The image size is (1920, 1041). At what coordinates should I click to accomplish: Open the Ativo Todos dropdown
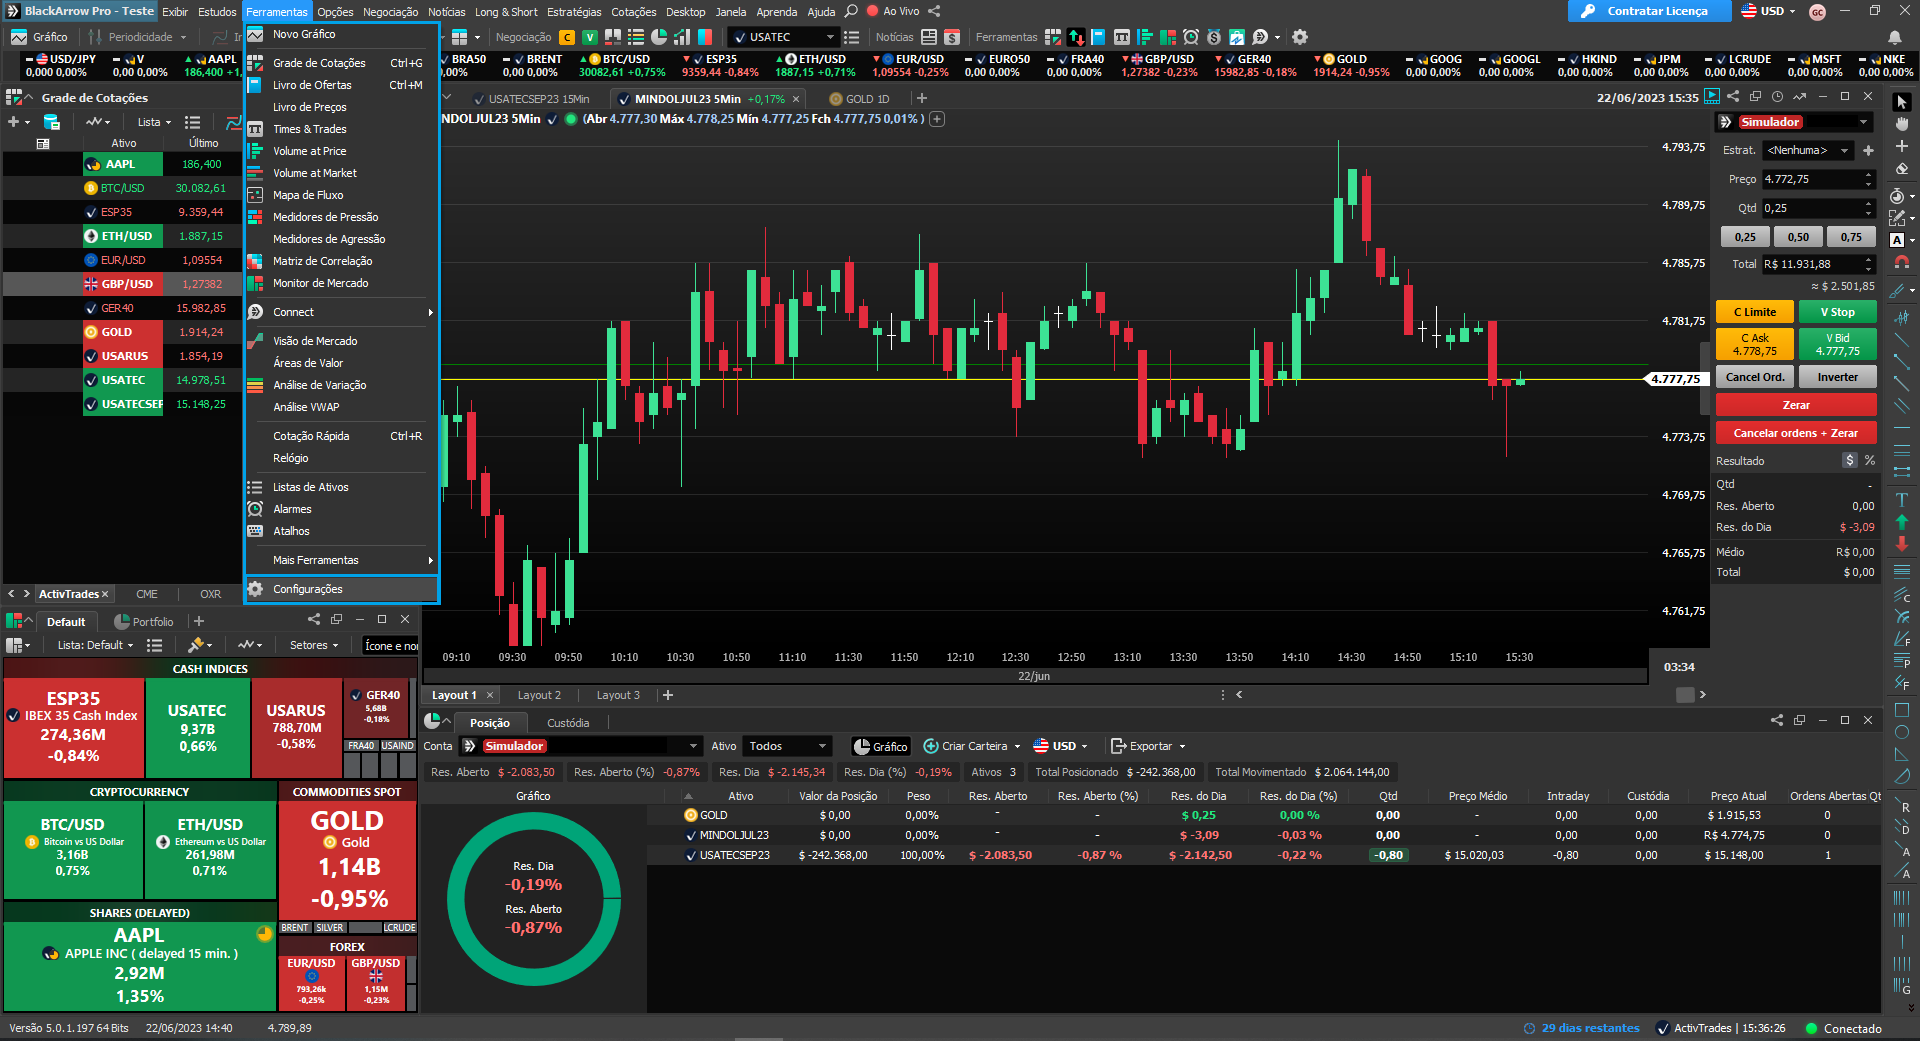click(788, 746)
